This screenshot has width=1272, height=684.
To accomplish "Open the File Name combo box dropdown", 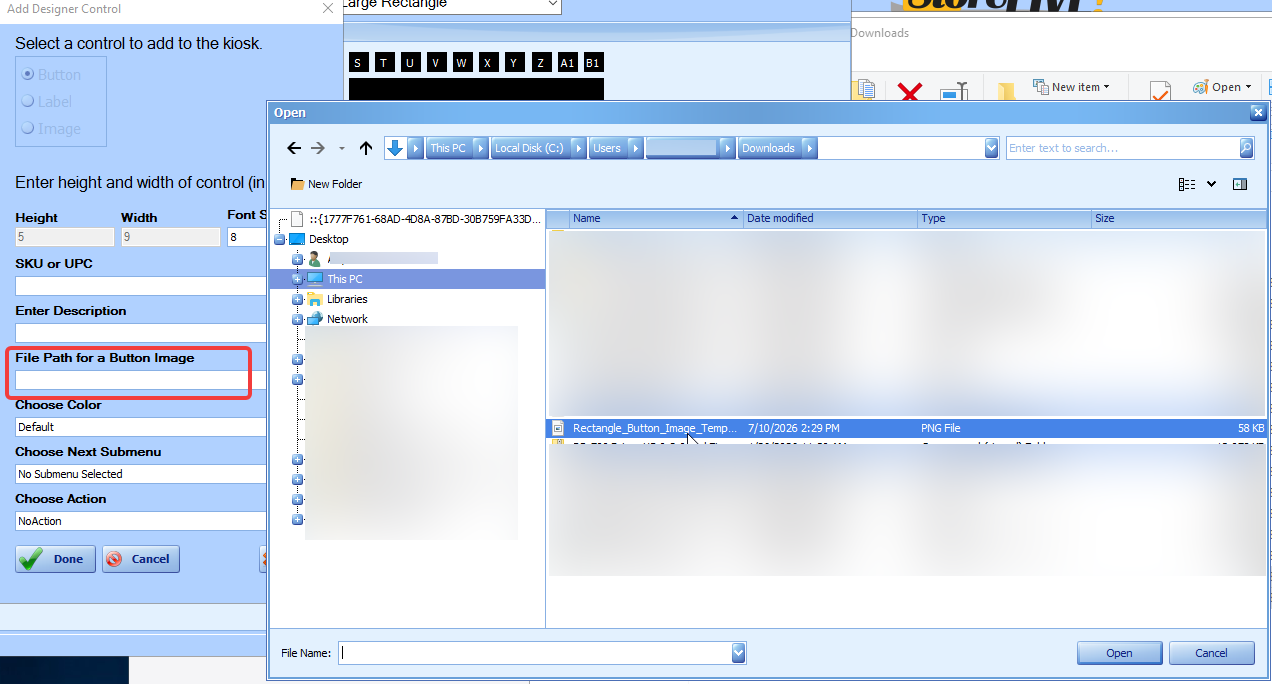I will (738, 653).
